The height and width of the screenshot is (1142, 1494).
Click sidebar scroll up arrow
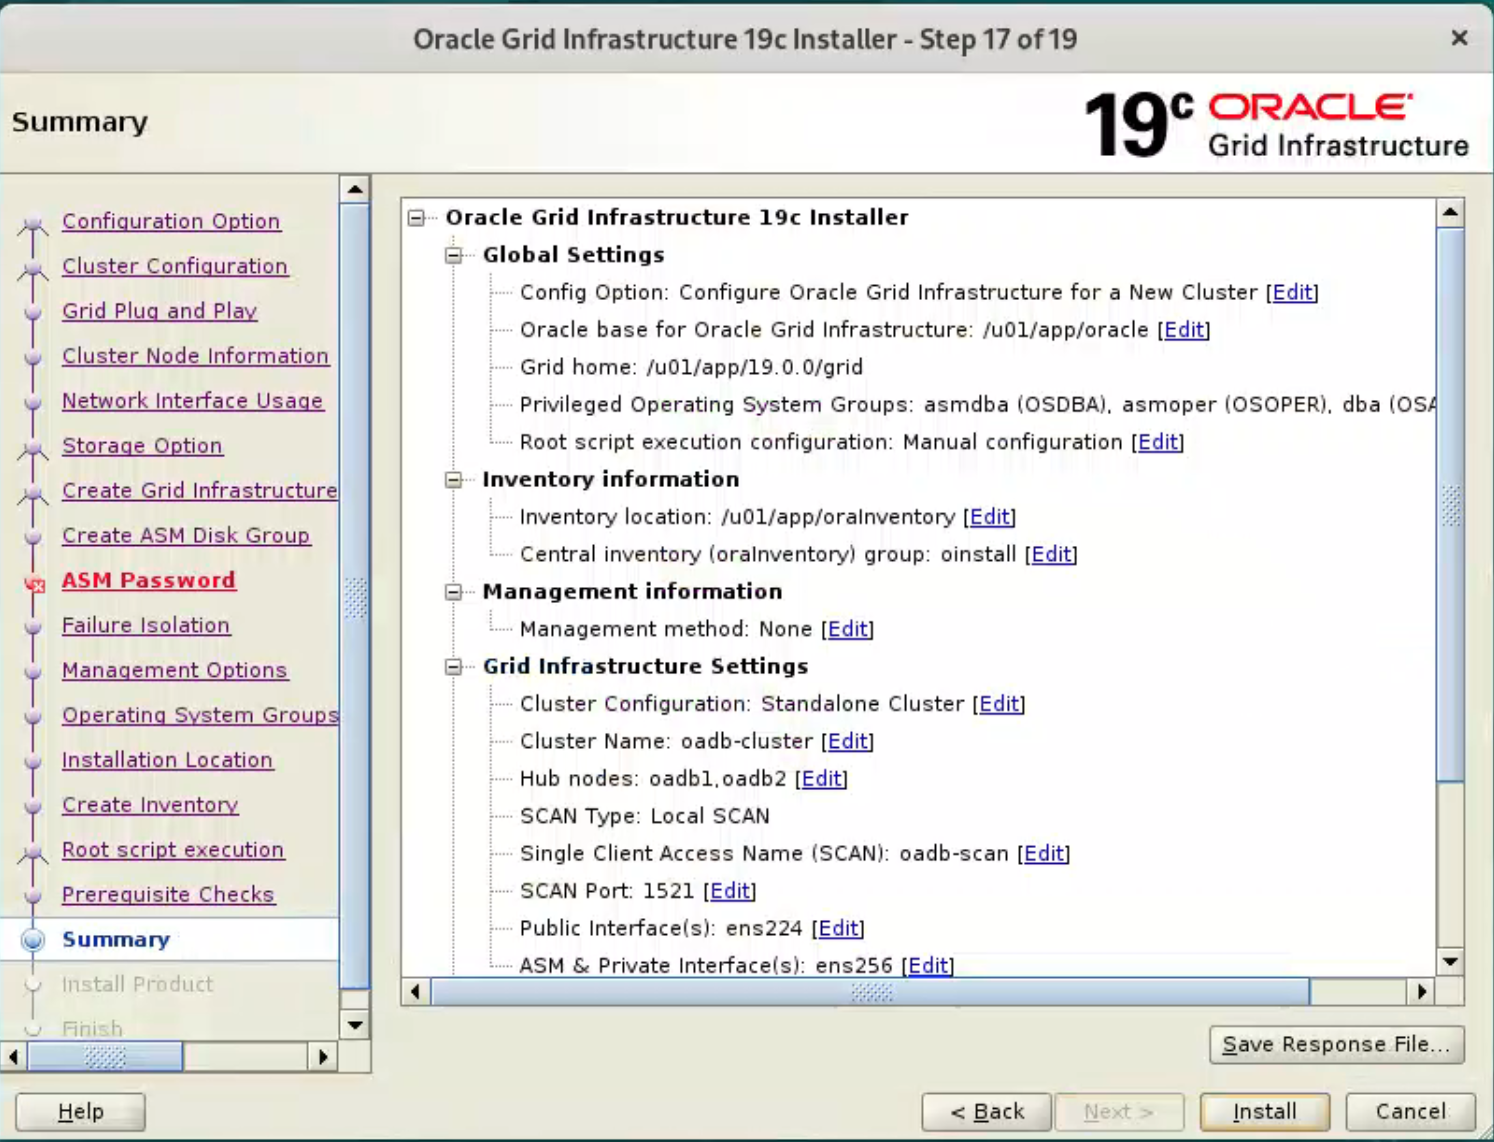click(x=355, y=189)
